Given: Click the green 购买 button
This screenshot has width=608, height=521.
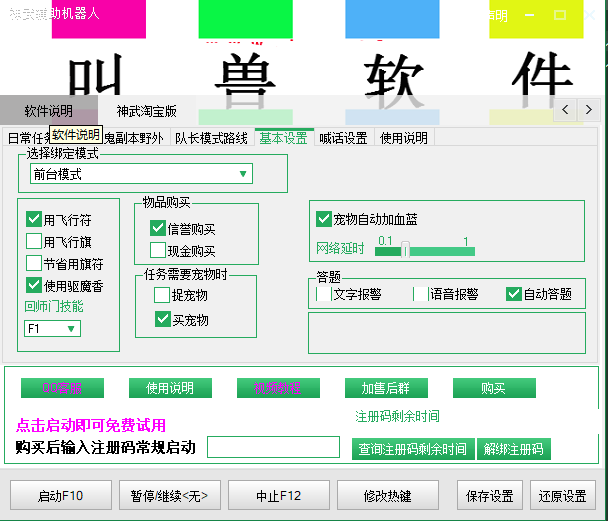Looking at the screenshot, I should (494, 388).
